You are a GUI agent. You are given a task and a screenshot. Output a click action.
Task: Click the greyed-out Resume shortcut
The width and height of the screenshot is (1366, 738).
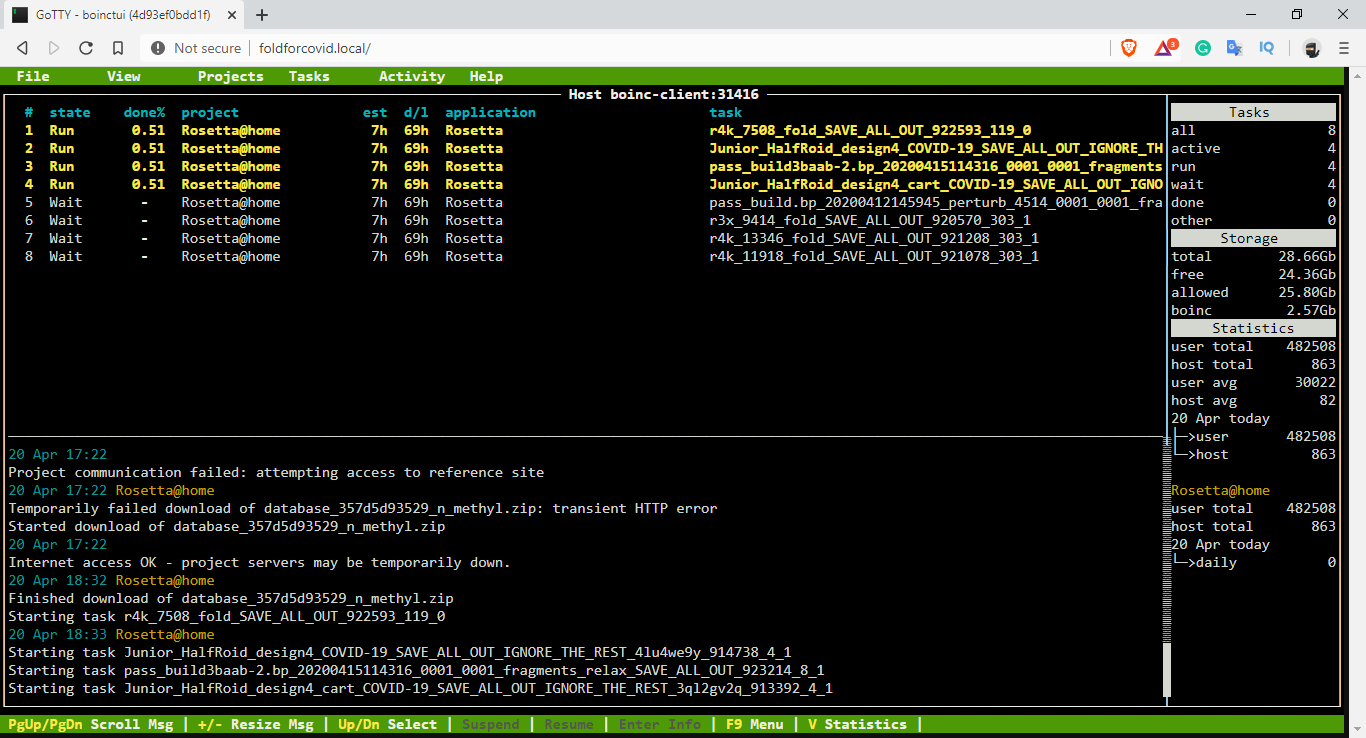pos(569,724)
